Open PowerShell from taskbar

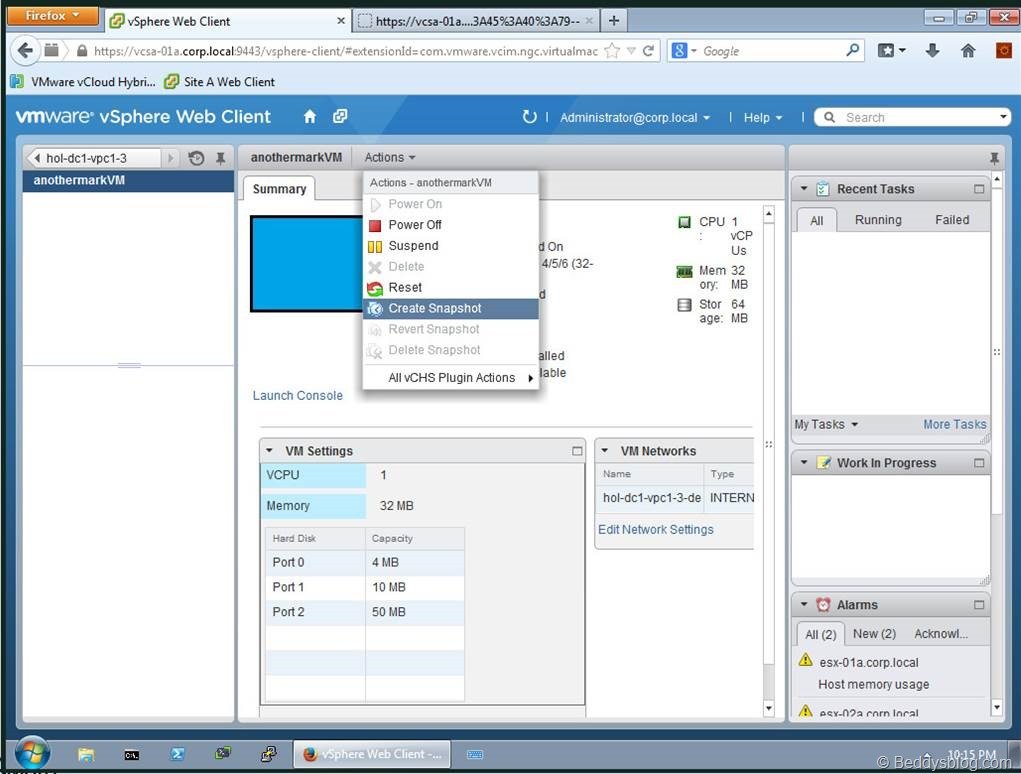tap(177, 754)
